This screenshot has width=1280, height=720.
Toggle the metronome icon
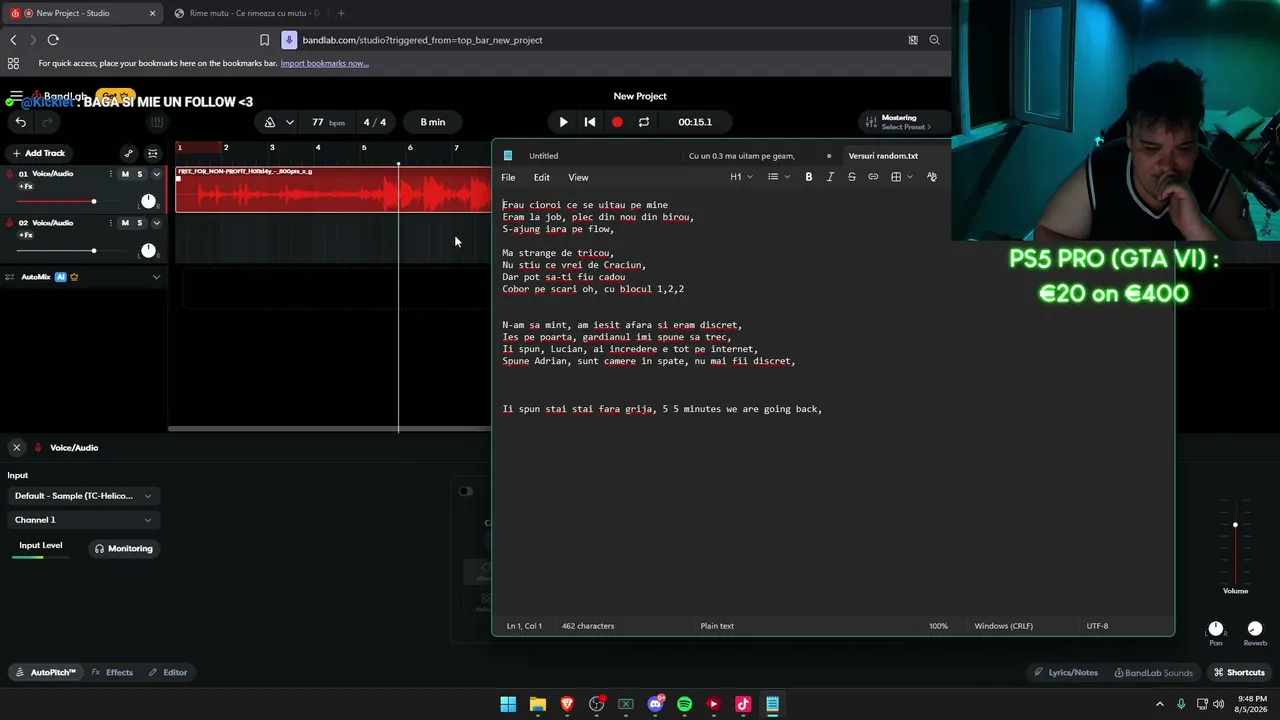(269, 122)
